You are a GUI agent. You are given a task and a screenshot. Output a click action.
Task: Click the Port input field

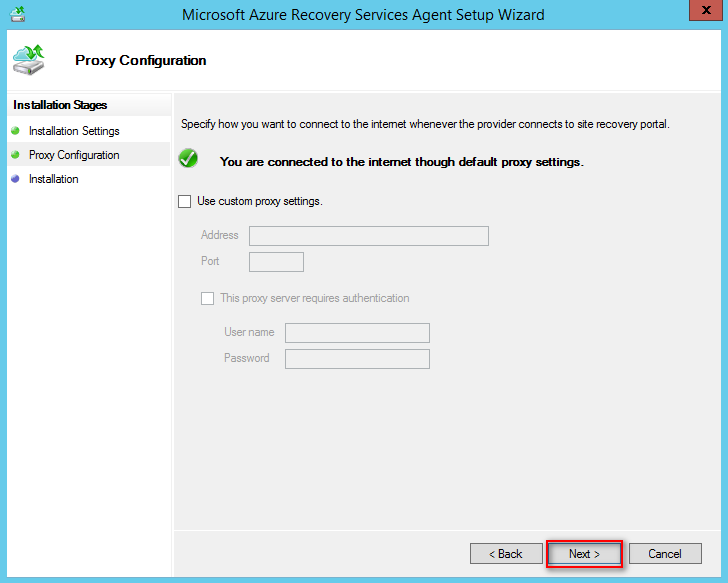276,262
